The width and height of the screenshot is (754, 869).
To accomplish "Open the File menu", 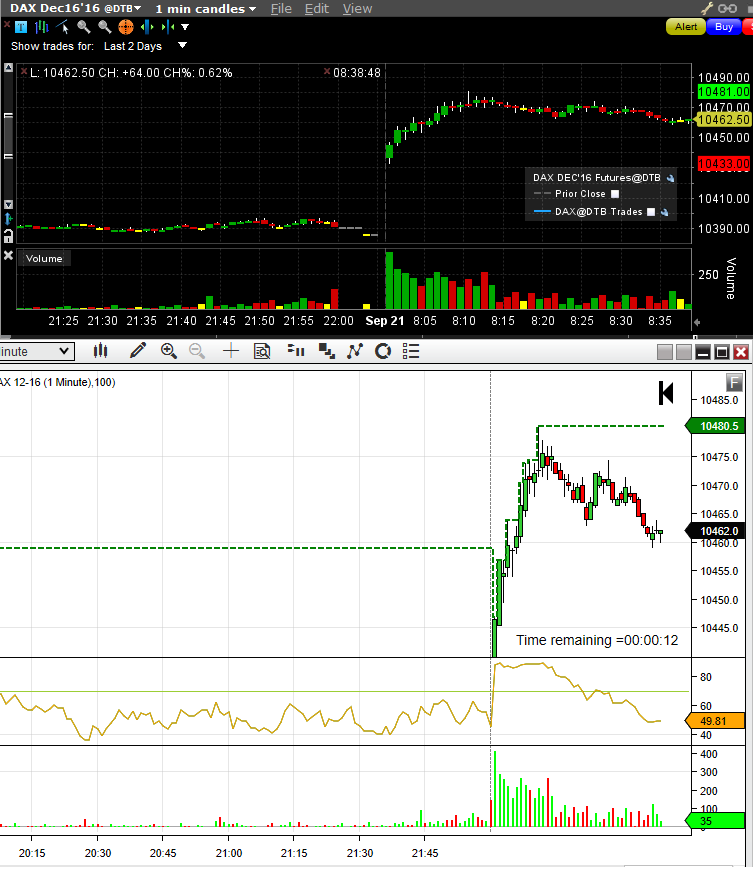I will (281, 9).
